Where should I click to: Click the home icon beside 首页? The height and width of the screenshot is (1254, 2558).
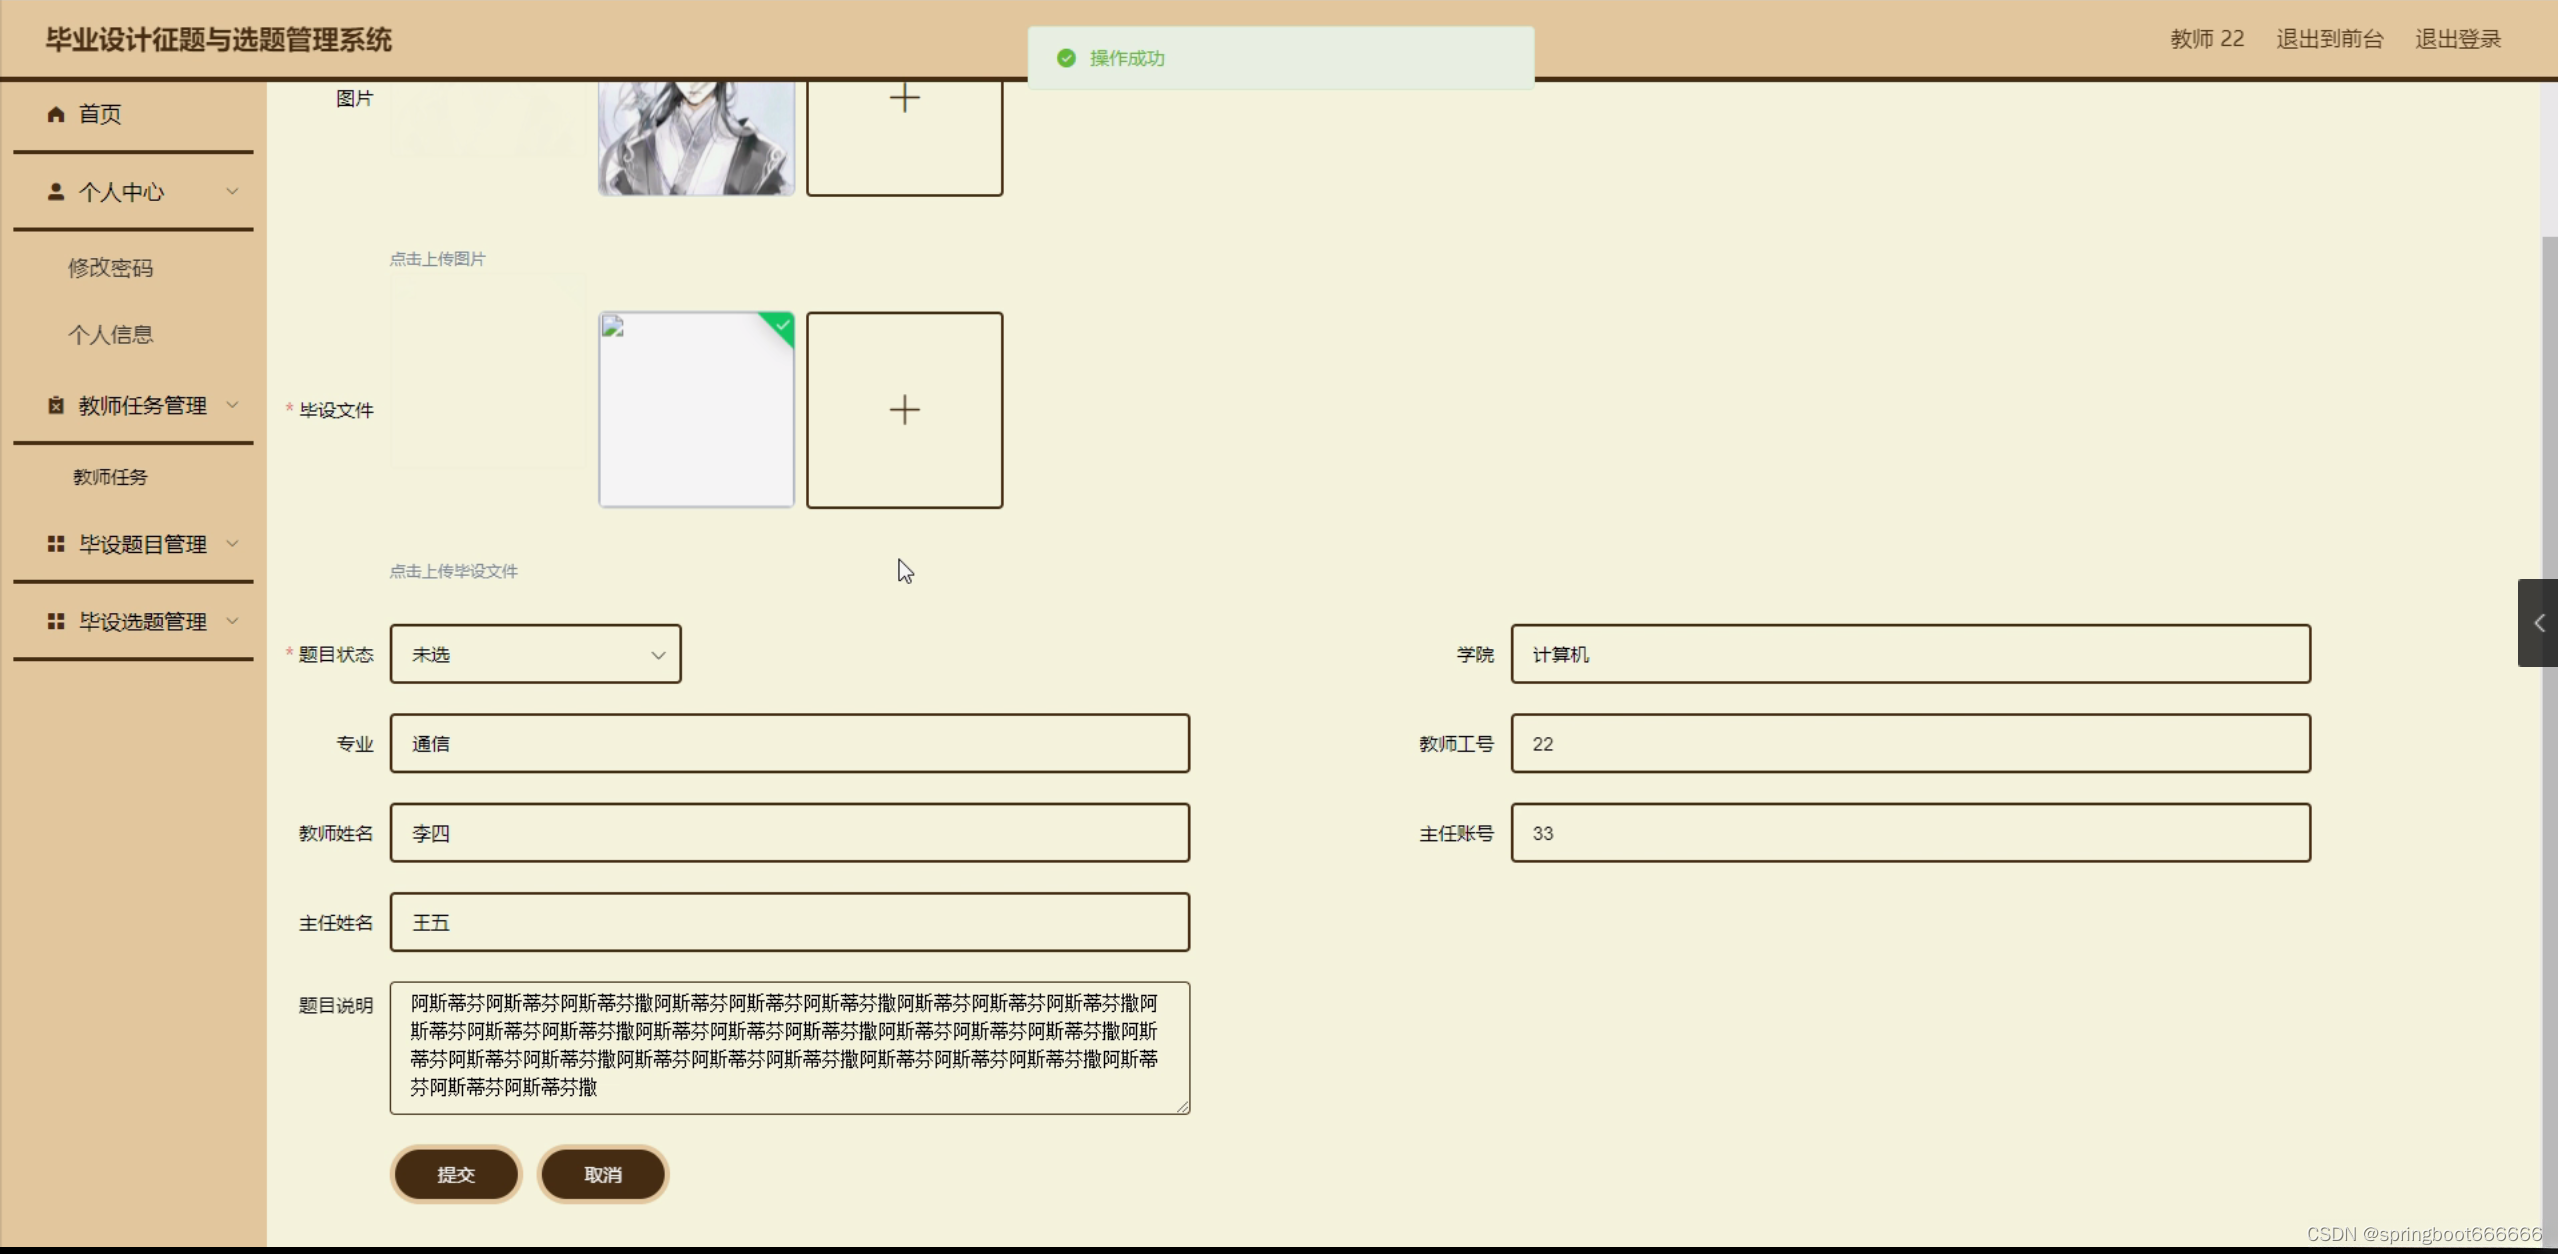(x=56, y=114)
